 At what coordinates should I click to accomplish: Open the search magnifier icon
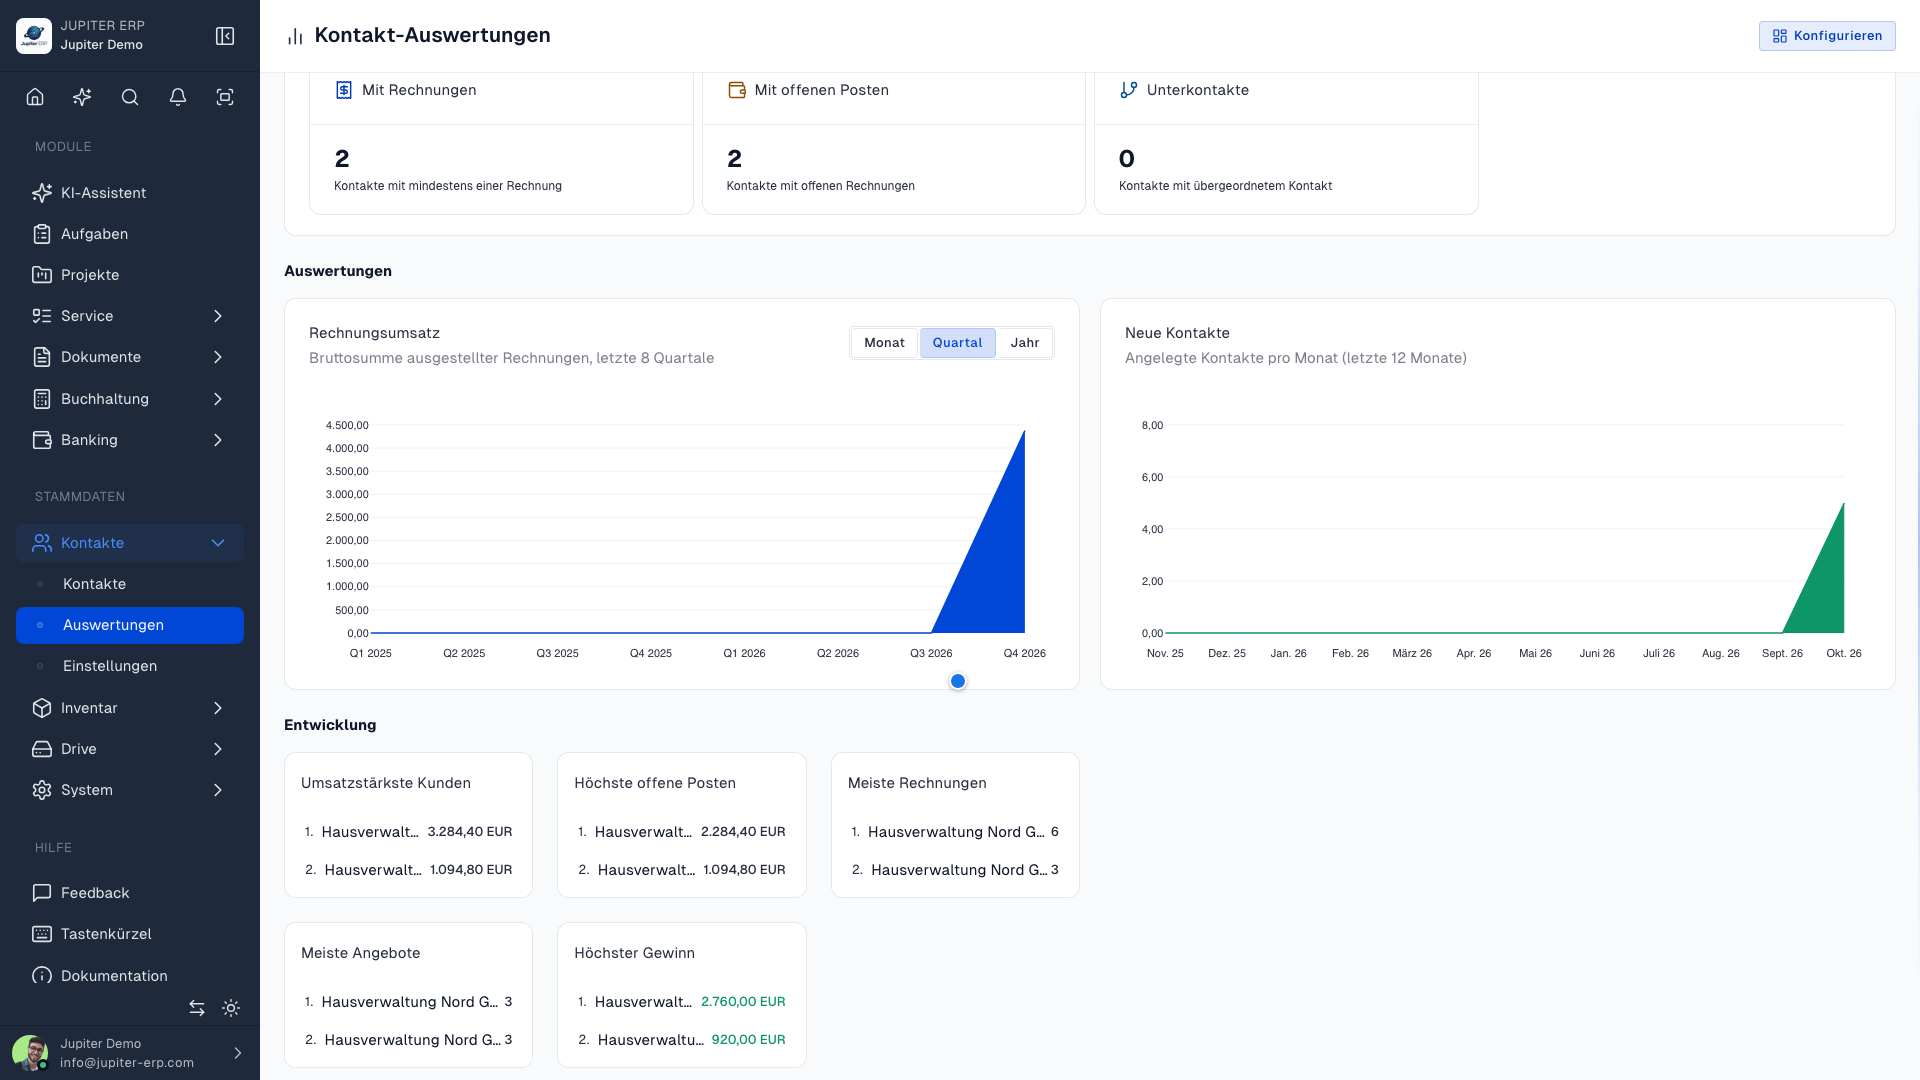click(x=130, y=97)
